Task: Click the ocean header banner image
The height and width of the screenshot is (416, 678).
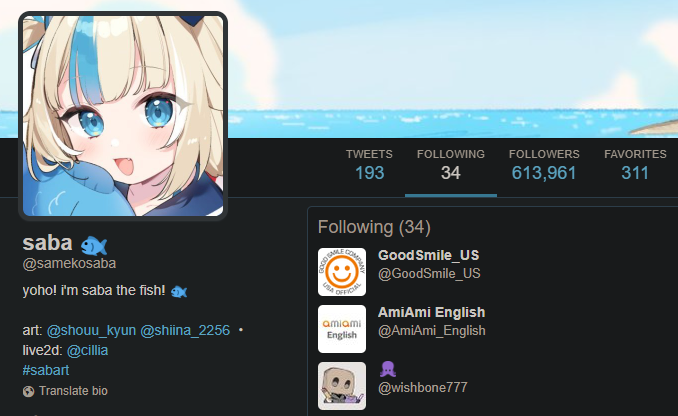Action: (452, 69)
